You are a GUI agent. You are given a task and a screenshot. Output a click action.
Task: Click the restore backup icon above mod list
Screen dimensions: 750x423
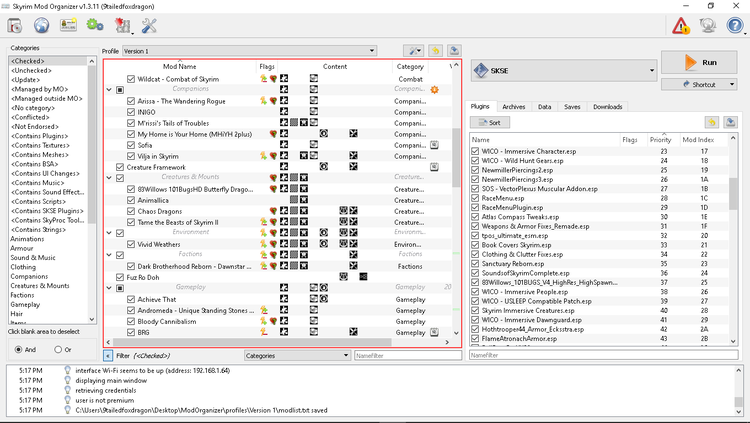coord(435,51)
